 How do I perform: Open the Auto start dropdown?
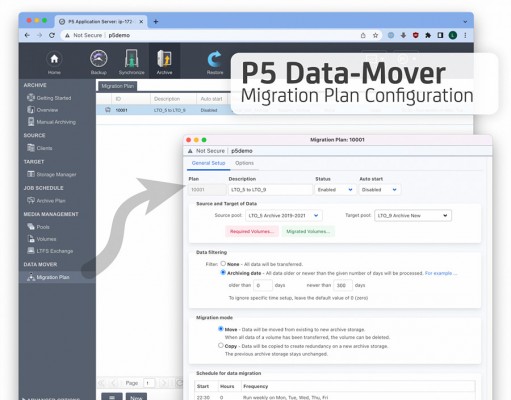[379, 190]
